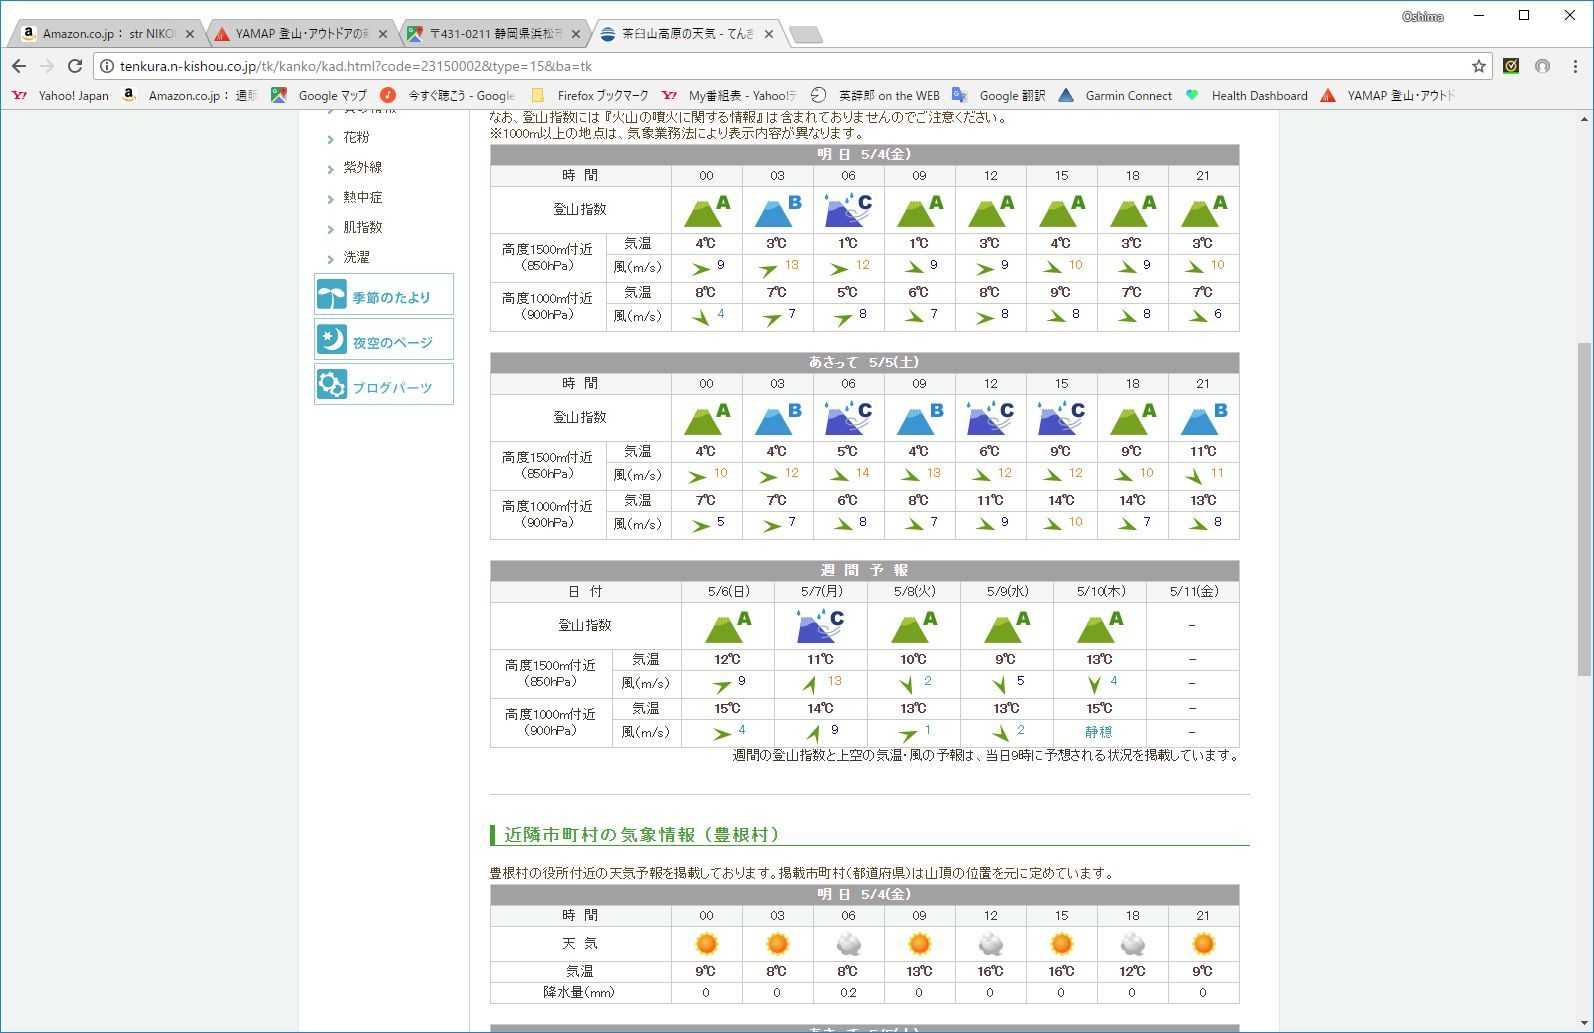
Task: Click the 季節のたより sprout icon
Action: tap(332, 296)
